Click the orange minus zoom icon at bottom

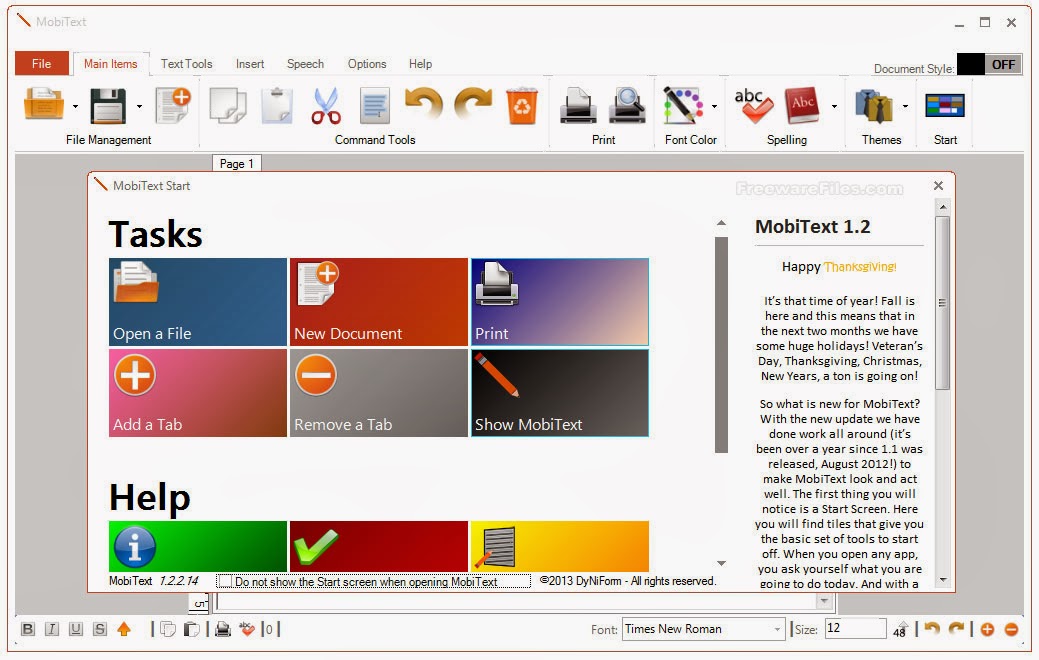point(1011,630)
